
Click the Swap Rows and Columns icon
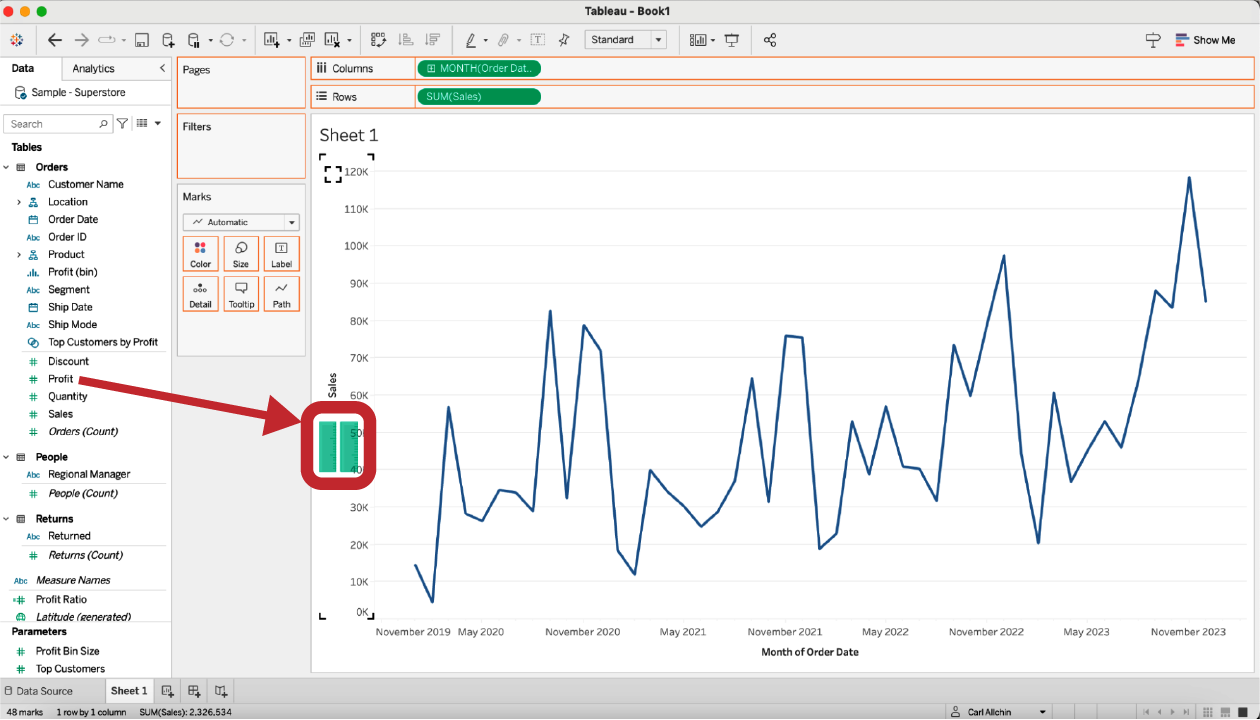click(378, 40)
